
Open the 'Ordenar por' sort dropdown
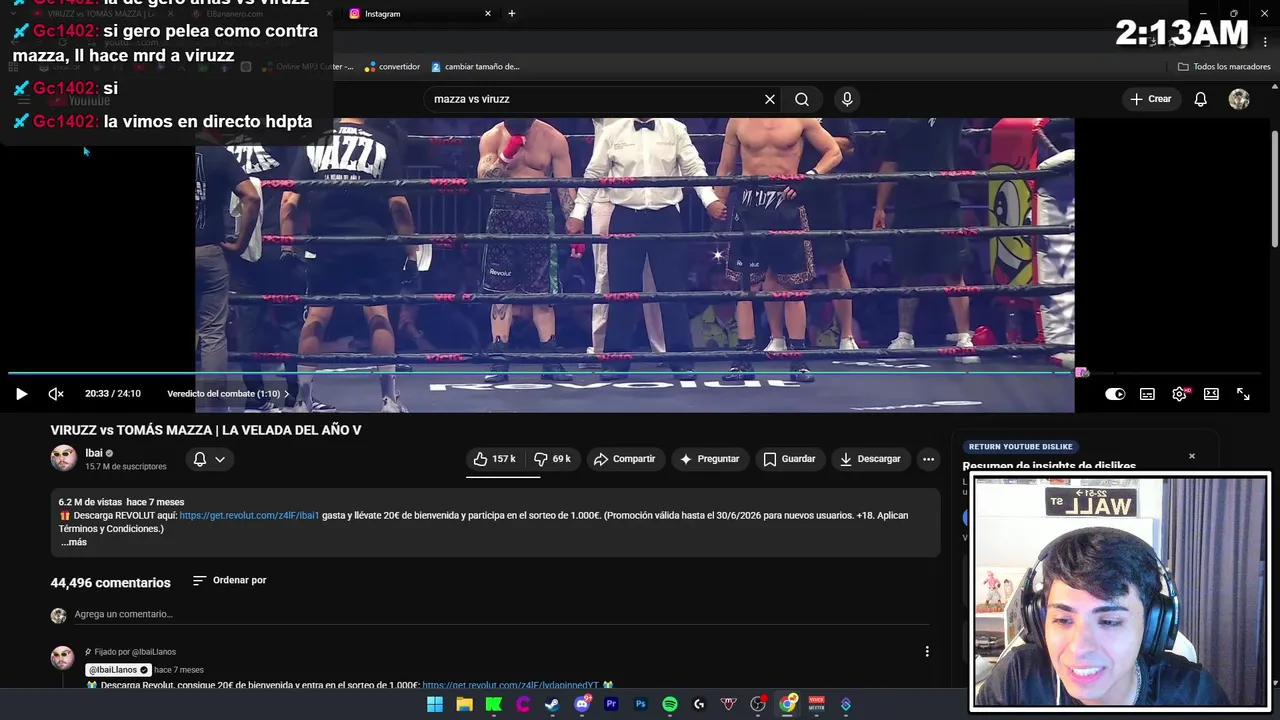click(229, 580)
